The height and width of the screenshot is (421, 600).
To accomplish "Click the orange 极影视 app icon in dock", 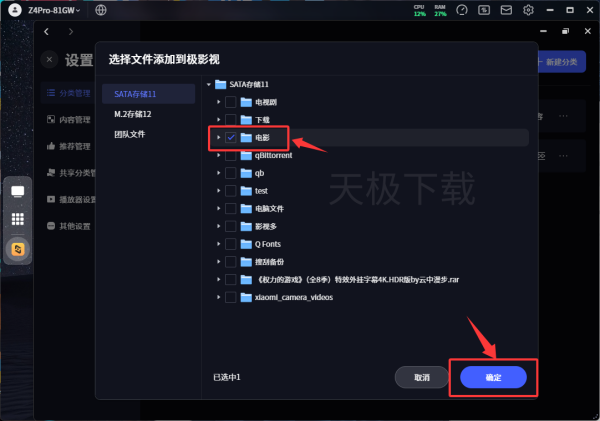I will point(18,248).
